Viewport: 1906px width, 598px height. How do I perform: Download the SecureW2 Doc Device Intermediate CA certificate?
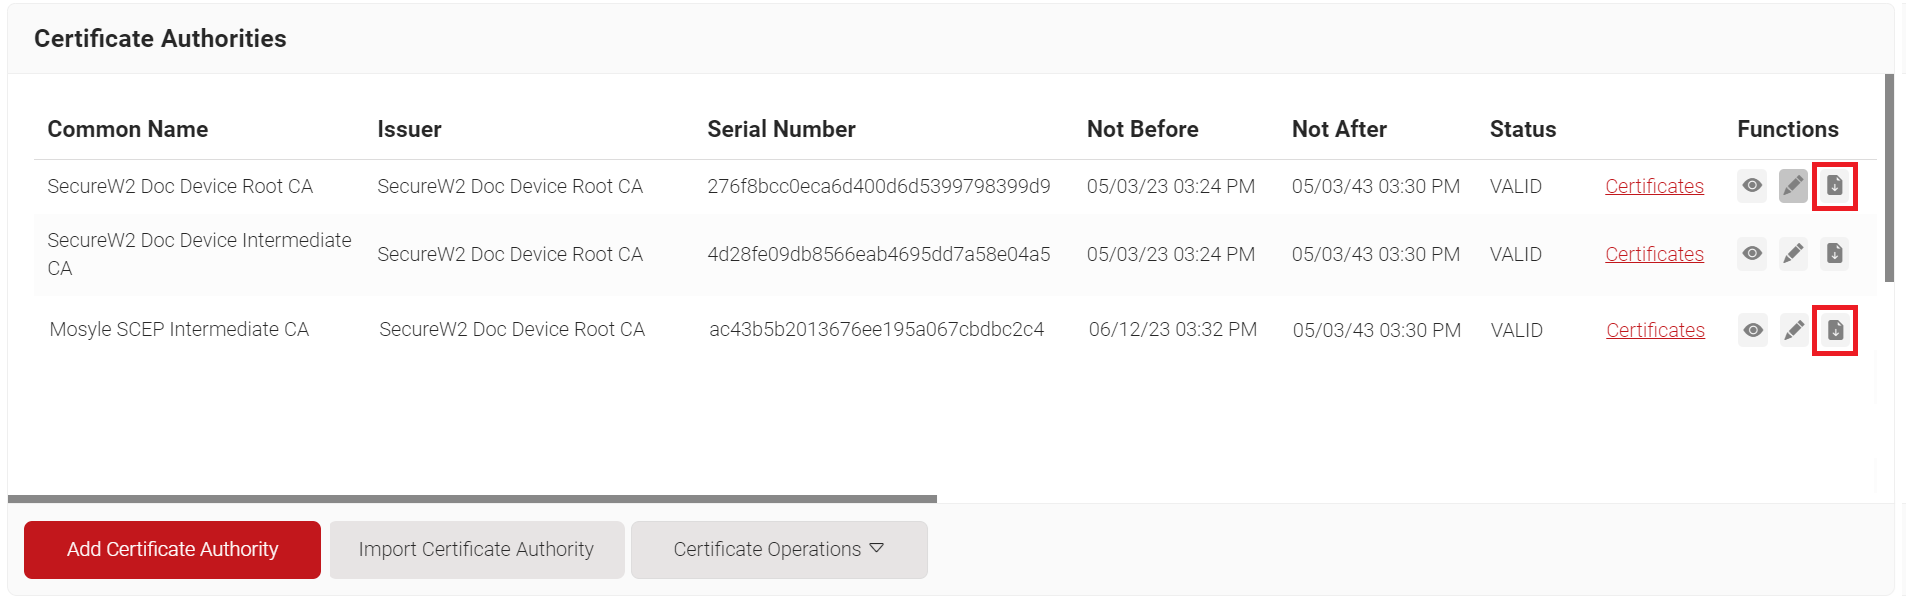point(1835,254)
